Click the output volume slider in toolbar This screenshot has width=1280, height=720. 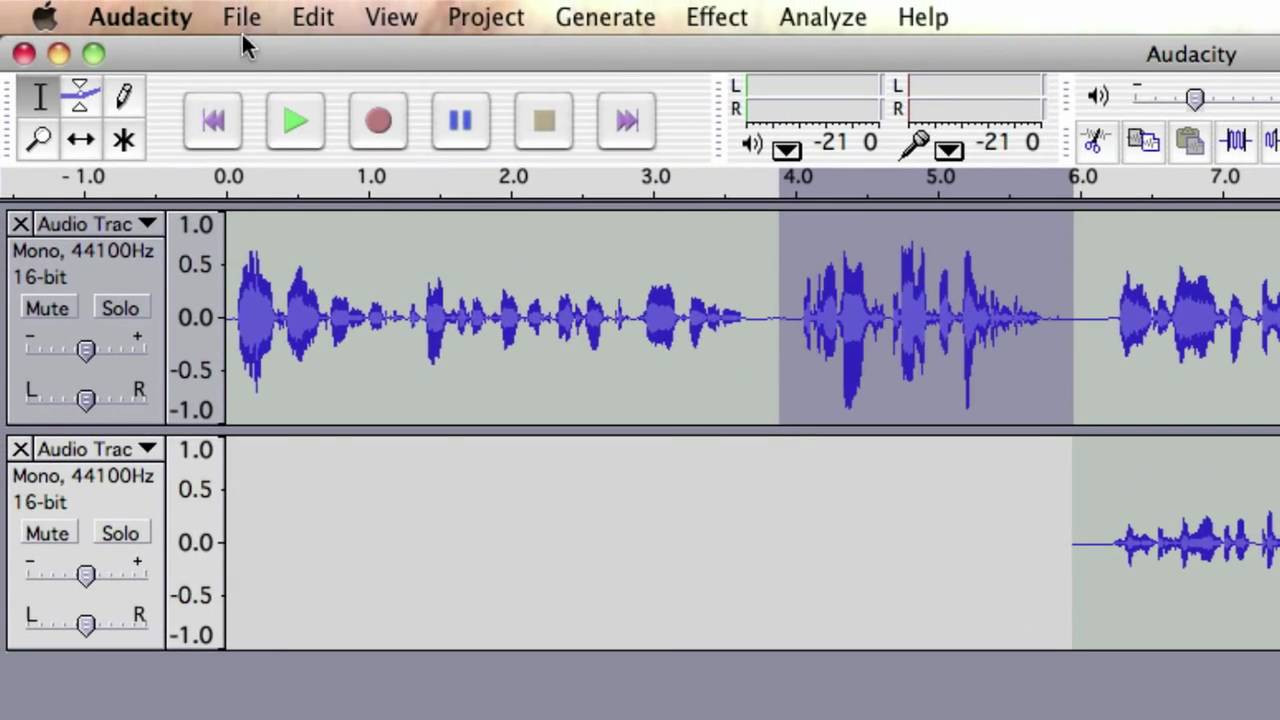pos(1194,98)
